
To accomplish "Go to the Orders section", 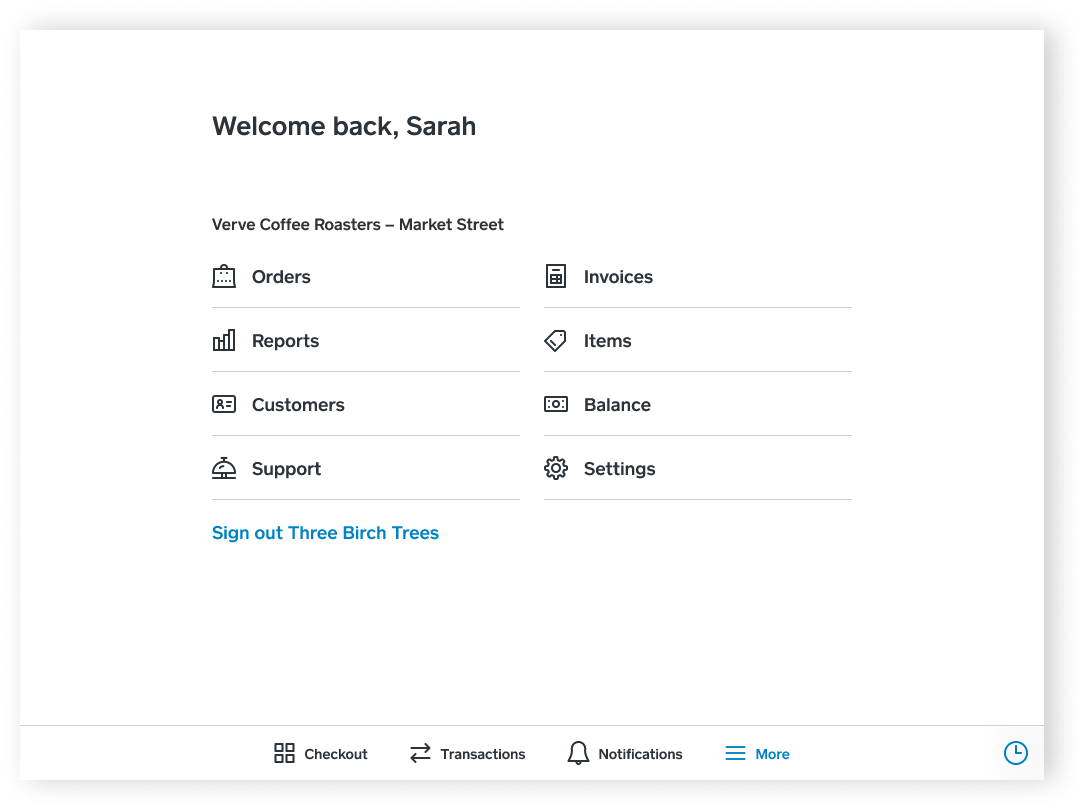I will 366,276.
